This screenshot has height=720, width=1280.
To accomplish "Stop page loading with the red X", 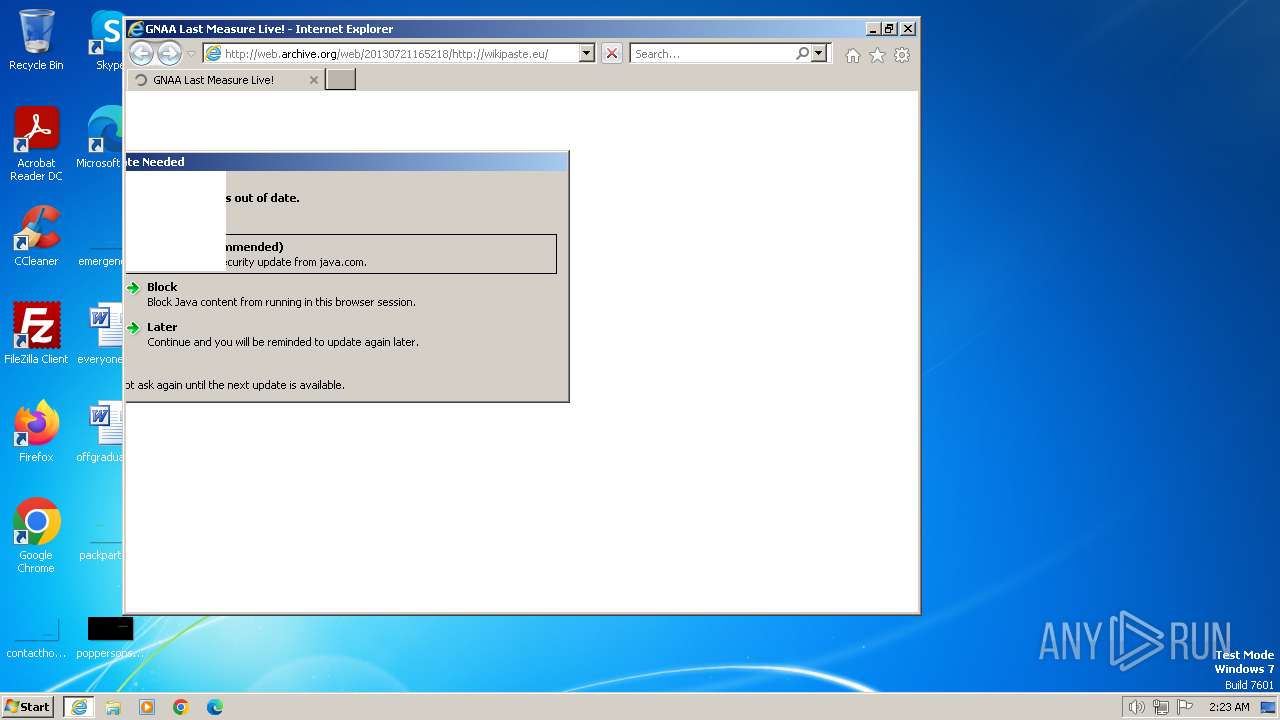I will [x=612, y=54].
